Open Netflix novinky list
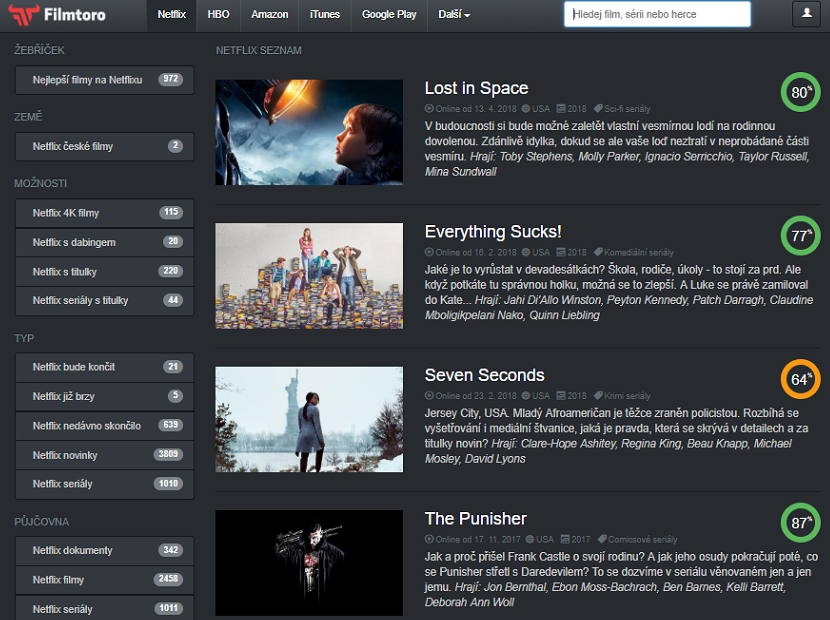Screen dimensions: 830x620 [104, 455]
